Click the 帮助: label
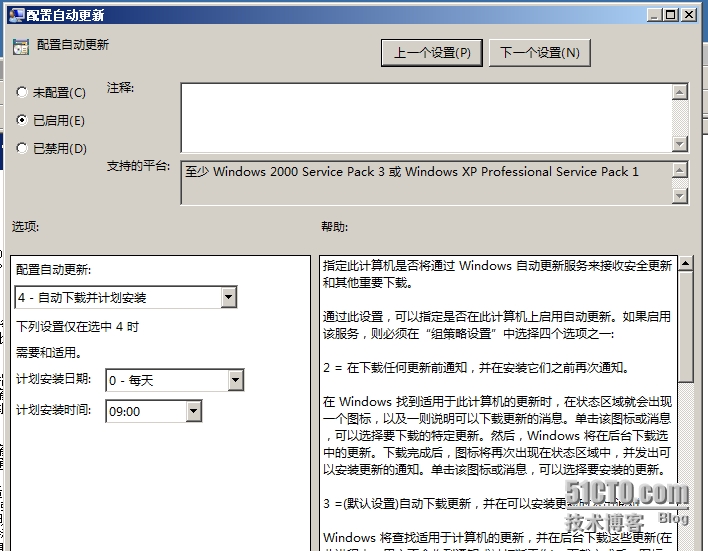The width and height of the screenshot is (708, 551). 335,226
